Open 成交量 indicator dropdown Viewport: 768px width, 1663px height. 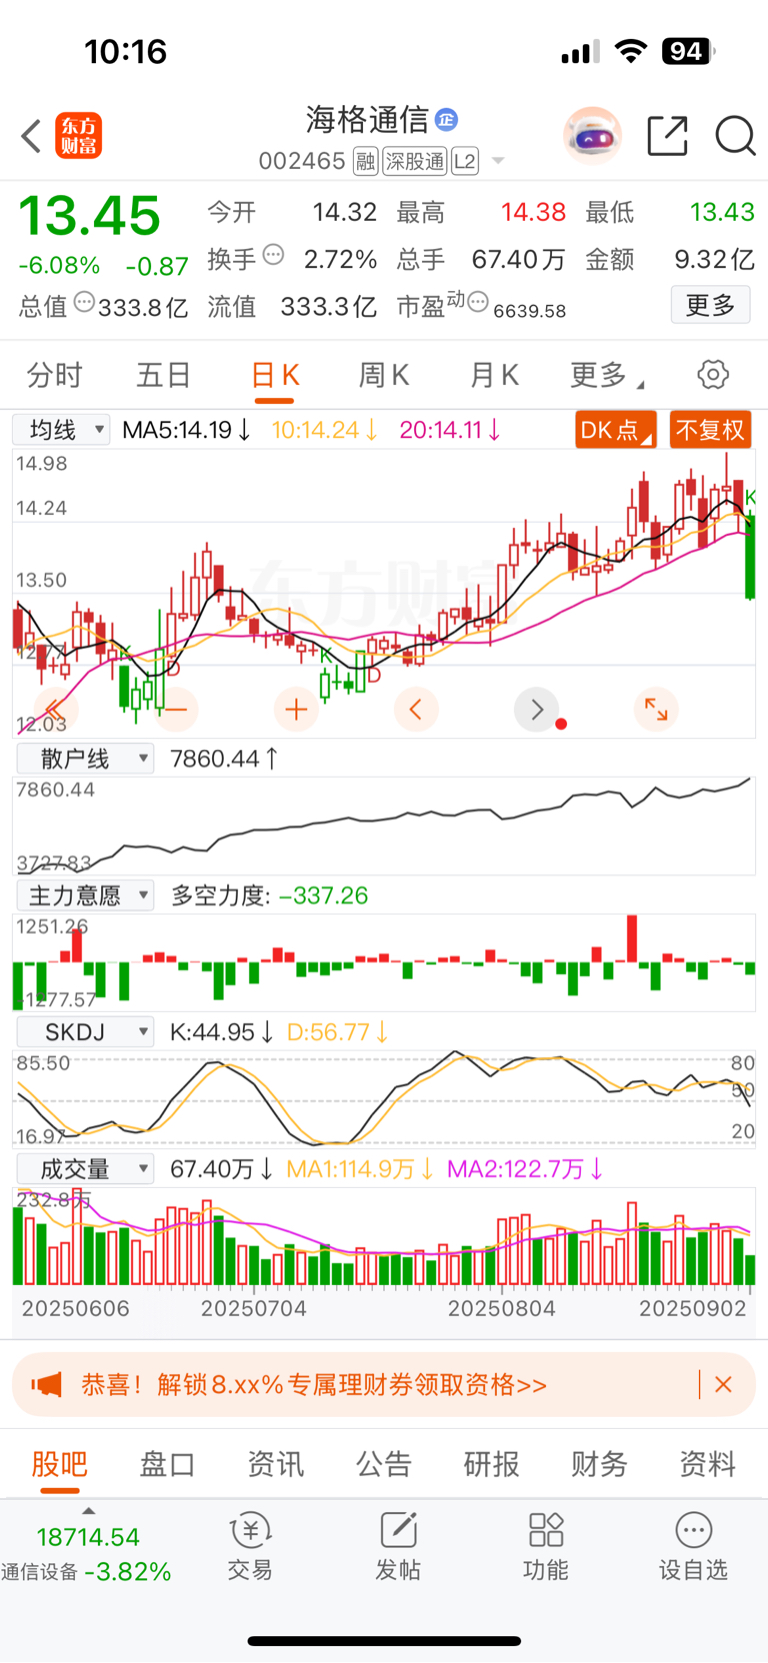tap(85, 1169)
